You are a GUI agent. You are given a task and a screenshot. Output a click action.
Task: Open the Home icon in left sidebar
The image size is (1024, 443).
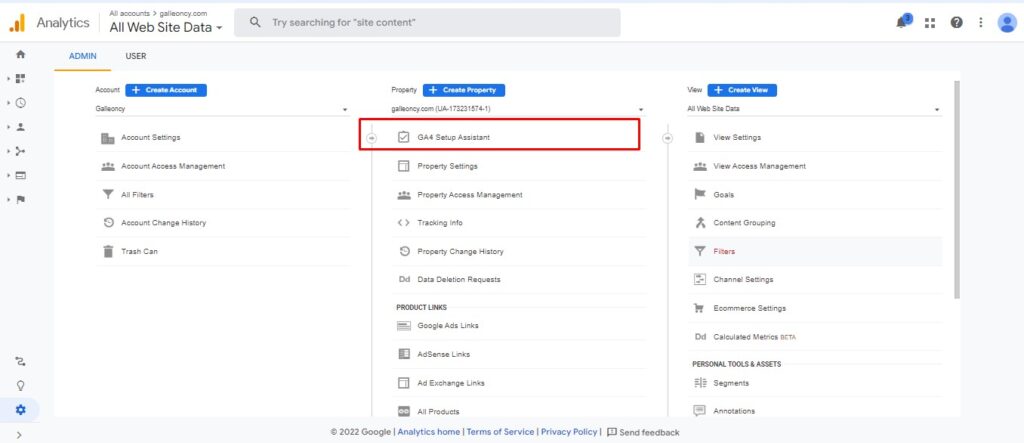(x=20, y=55)
